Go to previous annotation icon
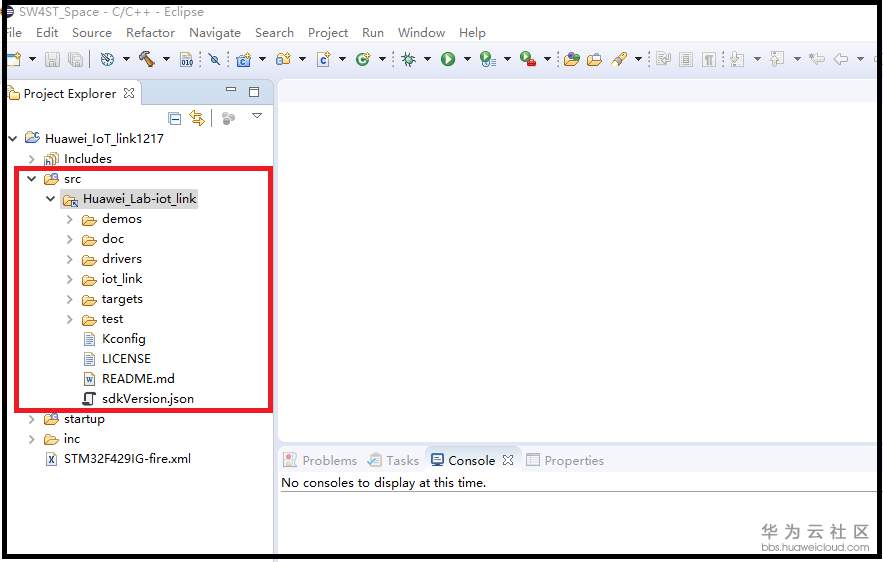 pyautogui.click(x=777, y=59)
